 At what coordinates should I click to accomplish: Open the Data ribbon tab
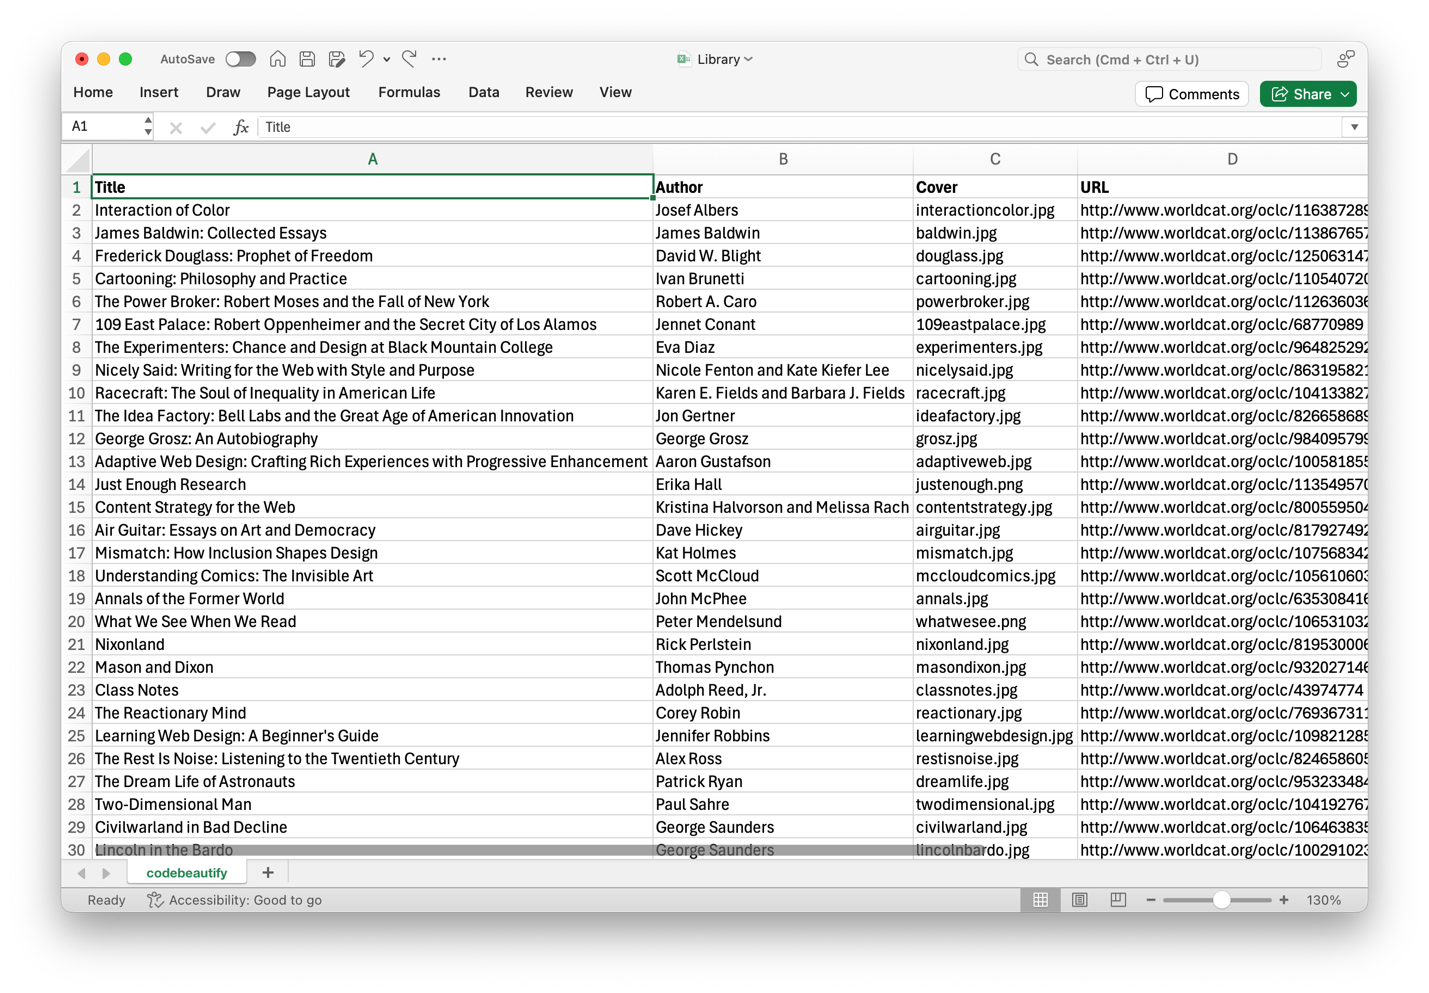(484, 92)
